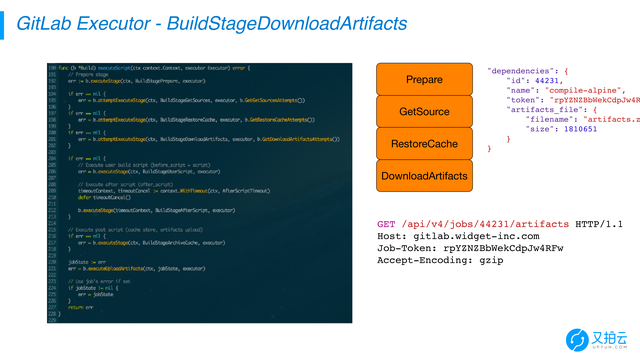Click the Accept-Encoding gzip line

440,260
